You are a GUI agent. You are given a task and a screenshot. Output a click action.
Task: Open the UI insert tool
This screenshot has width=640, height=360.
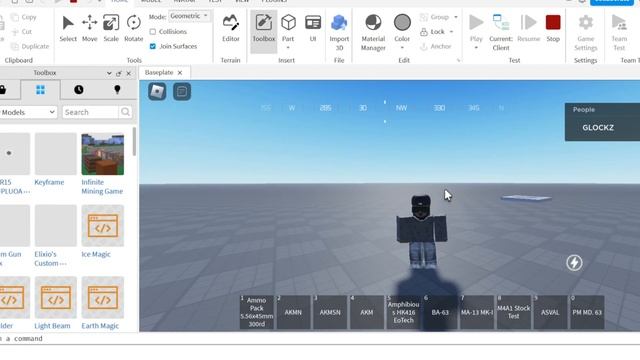[x=313, y=29]
